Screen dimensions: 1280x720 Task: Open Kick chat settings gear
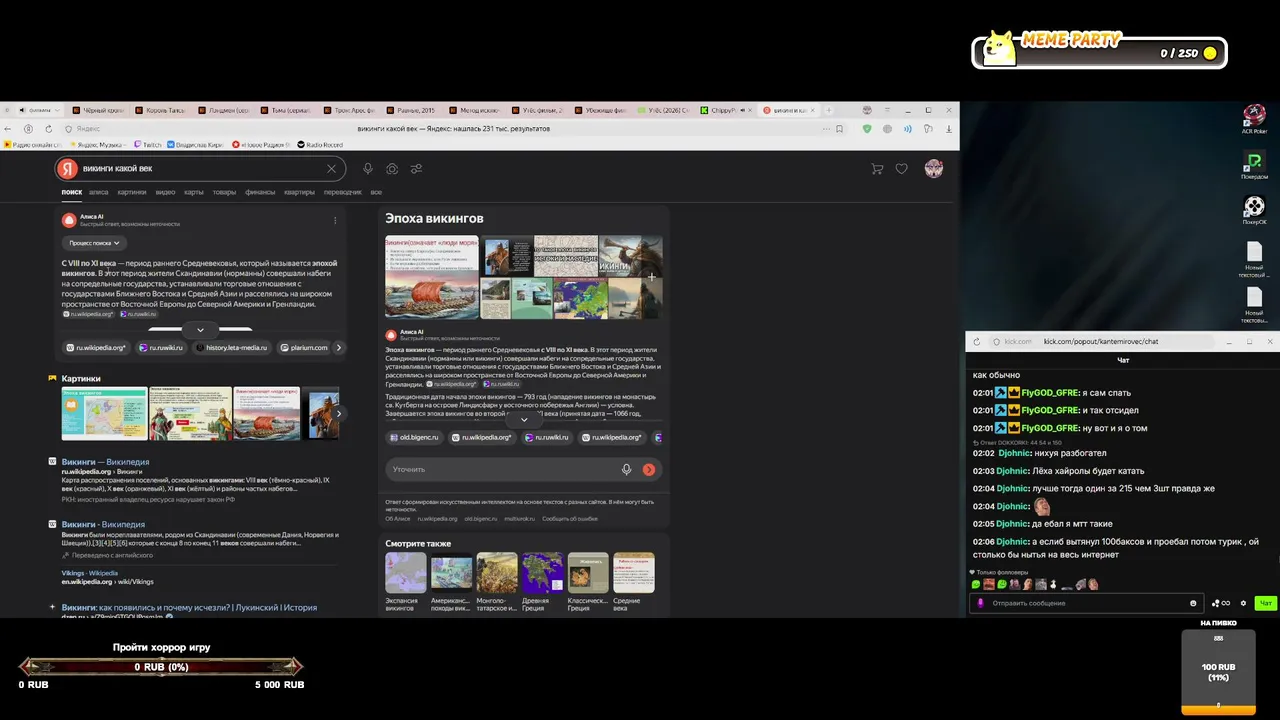click(1243, 603)
